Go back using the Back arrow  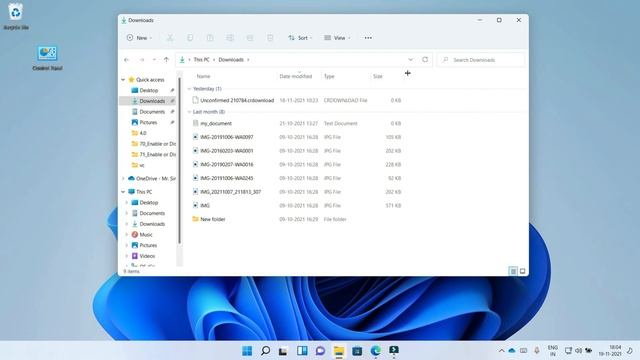point(127,60)
